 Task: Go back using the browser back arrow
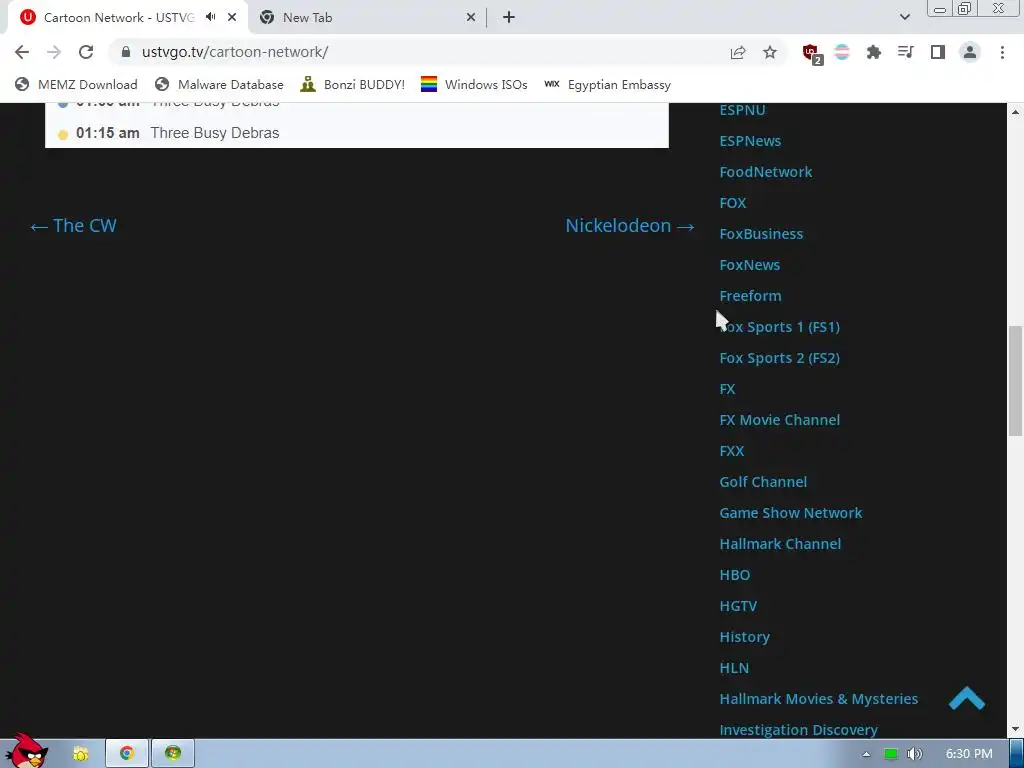[22, 52]
